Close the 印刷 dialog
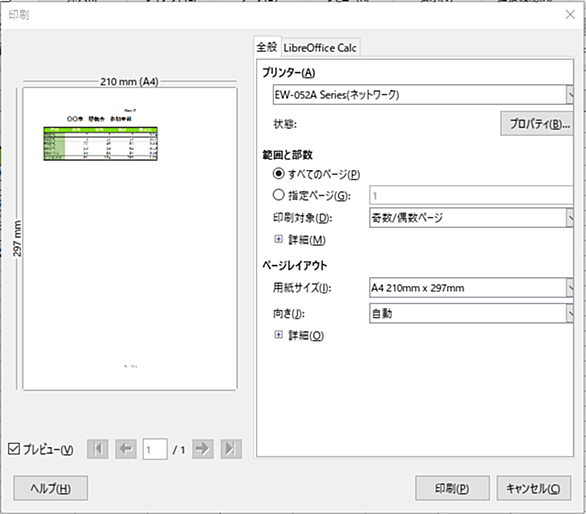The width and height of the screenshot is (586, 514). point(570,15)
